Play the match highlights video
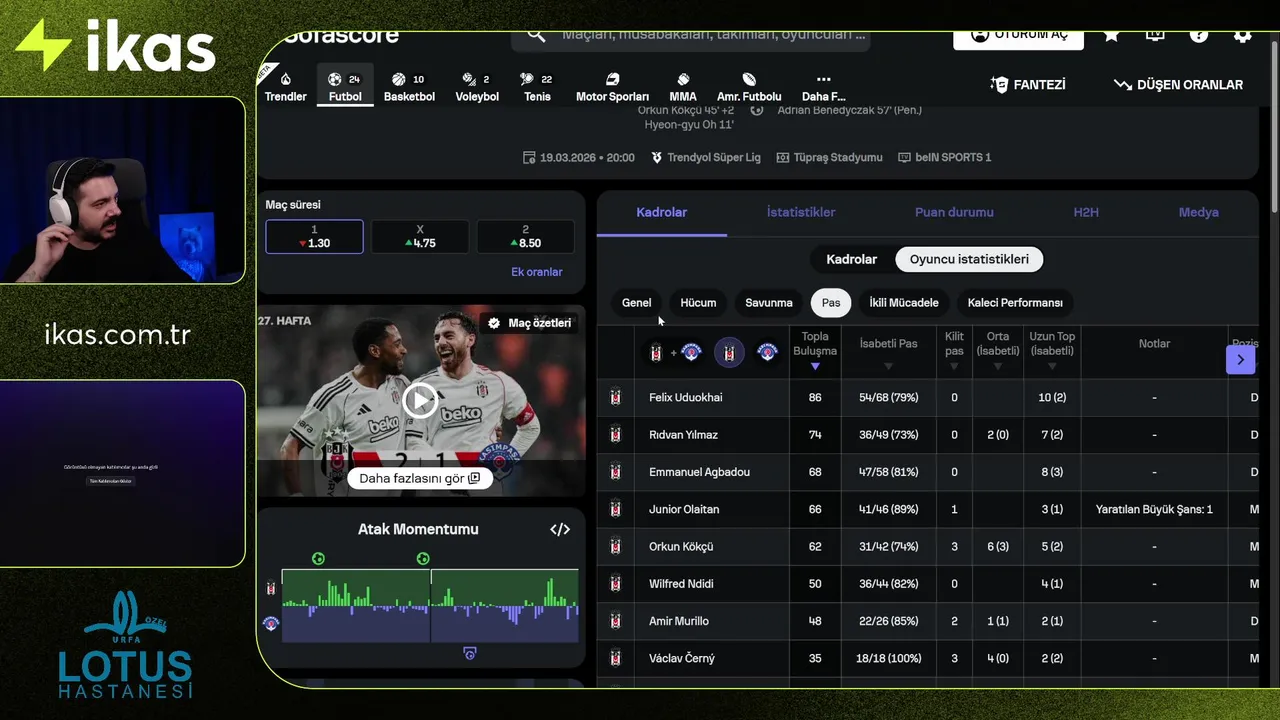 [x=420, y=401]
